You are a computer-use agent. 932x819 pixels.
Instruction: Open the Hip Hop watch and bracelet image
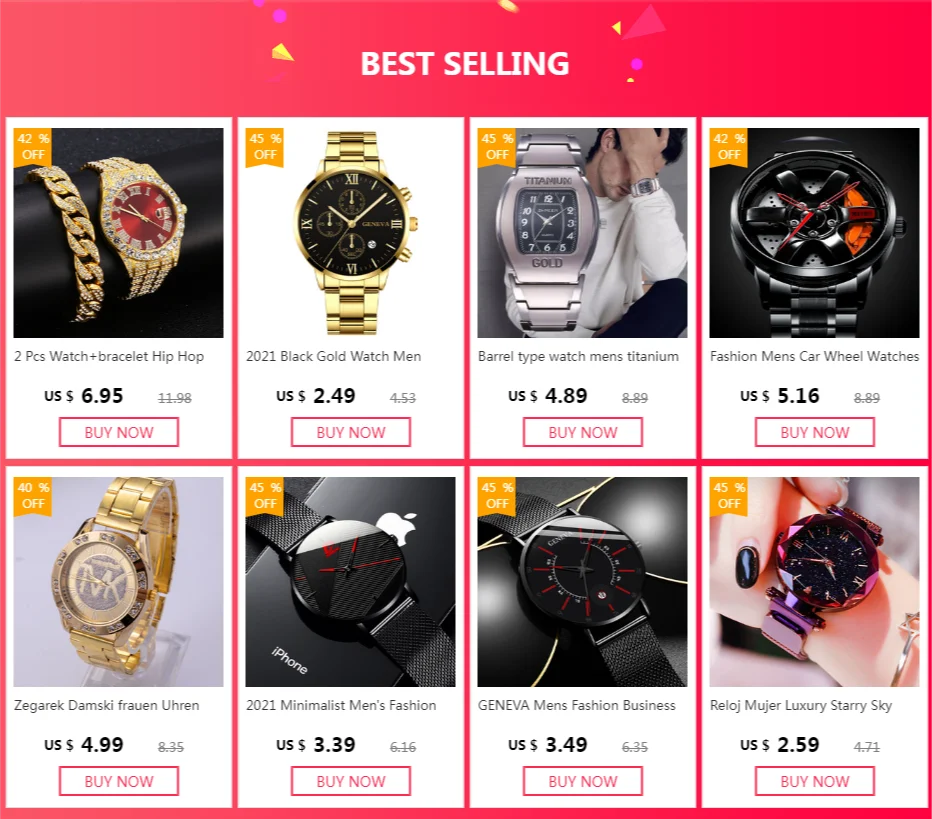(x=118, y=232)
